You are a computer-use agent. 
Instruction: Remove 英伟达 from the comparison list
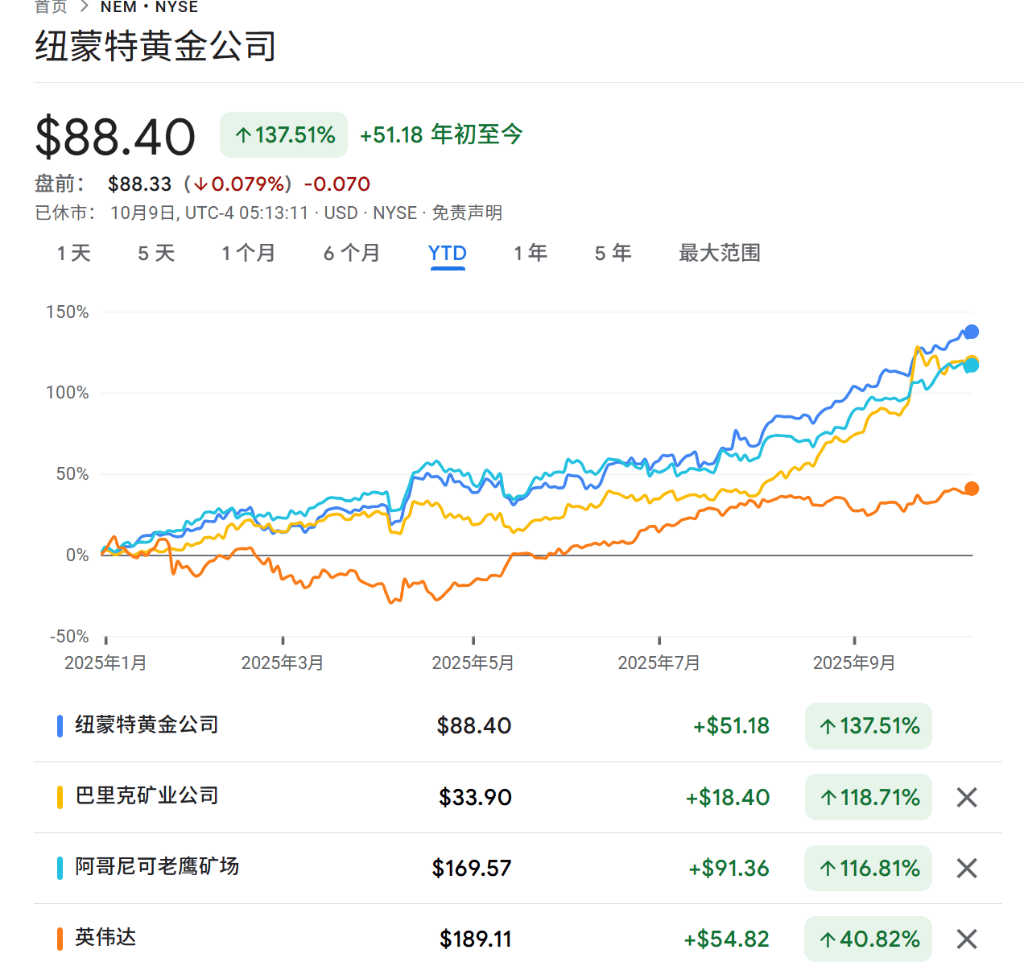click(x=966, y=939)
